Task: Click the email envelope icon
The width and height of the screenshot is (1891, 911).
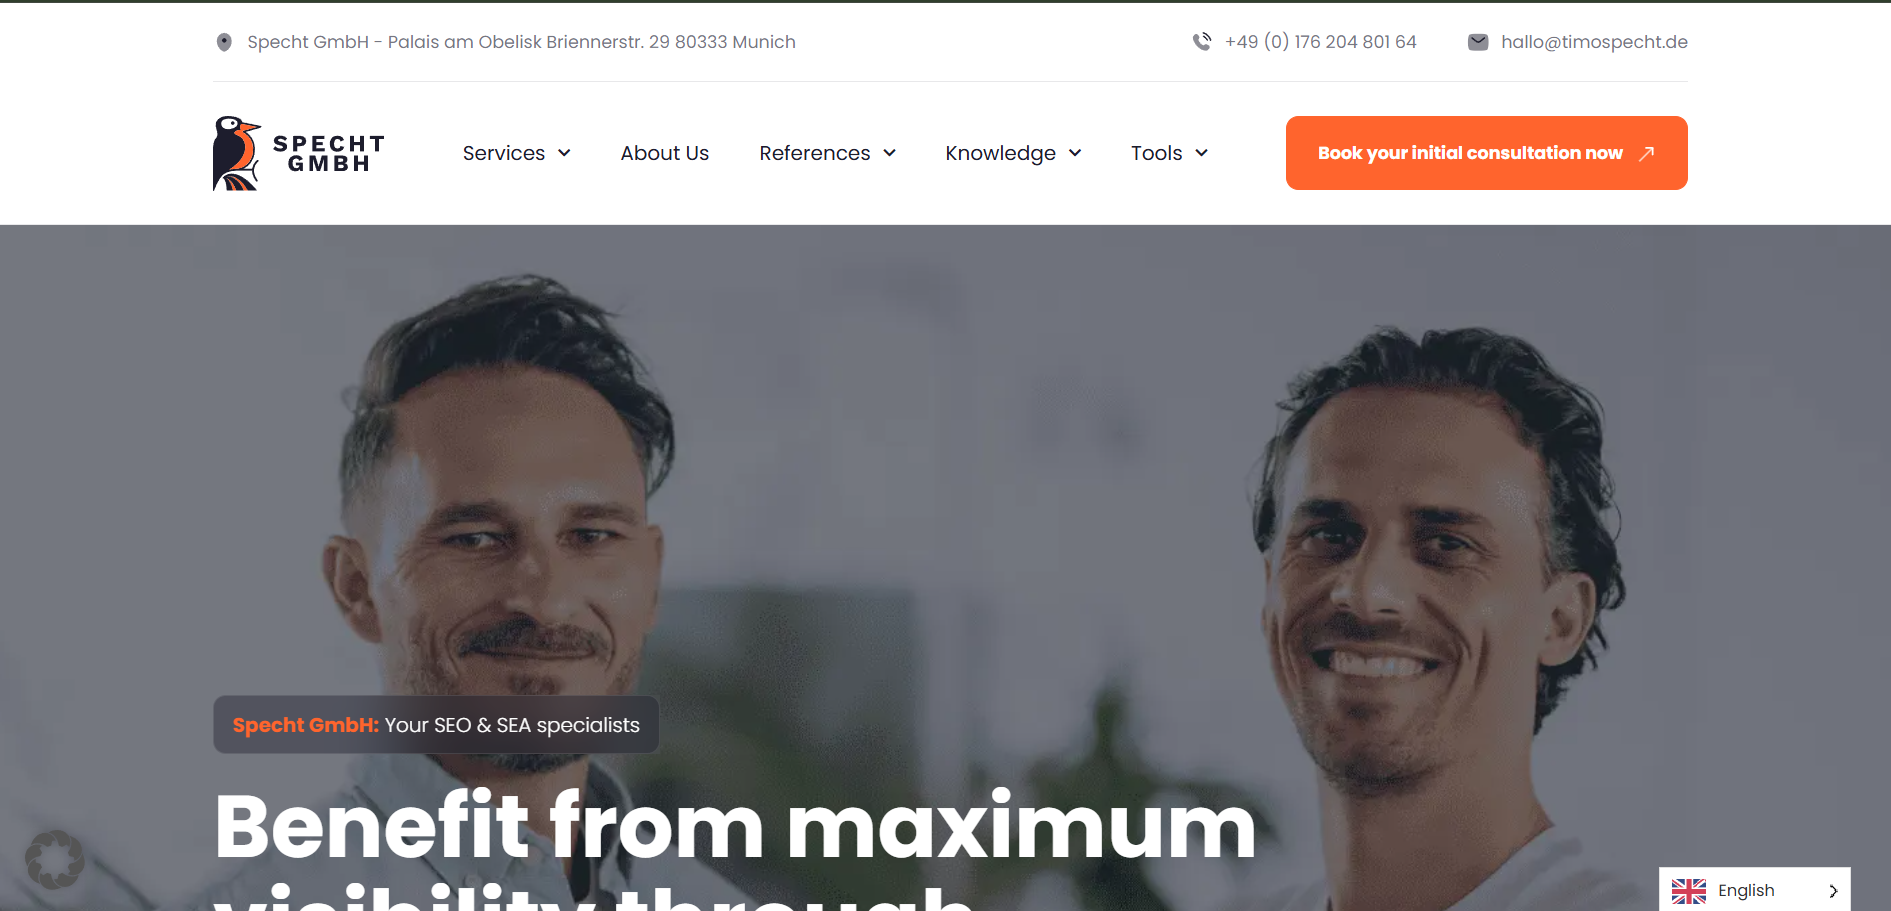Action: (1478, 42)
